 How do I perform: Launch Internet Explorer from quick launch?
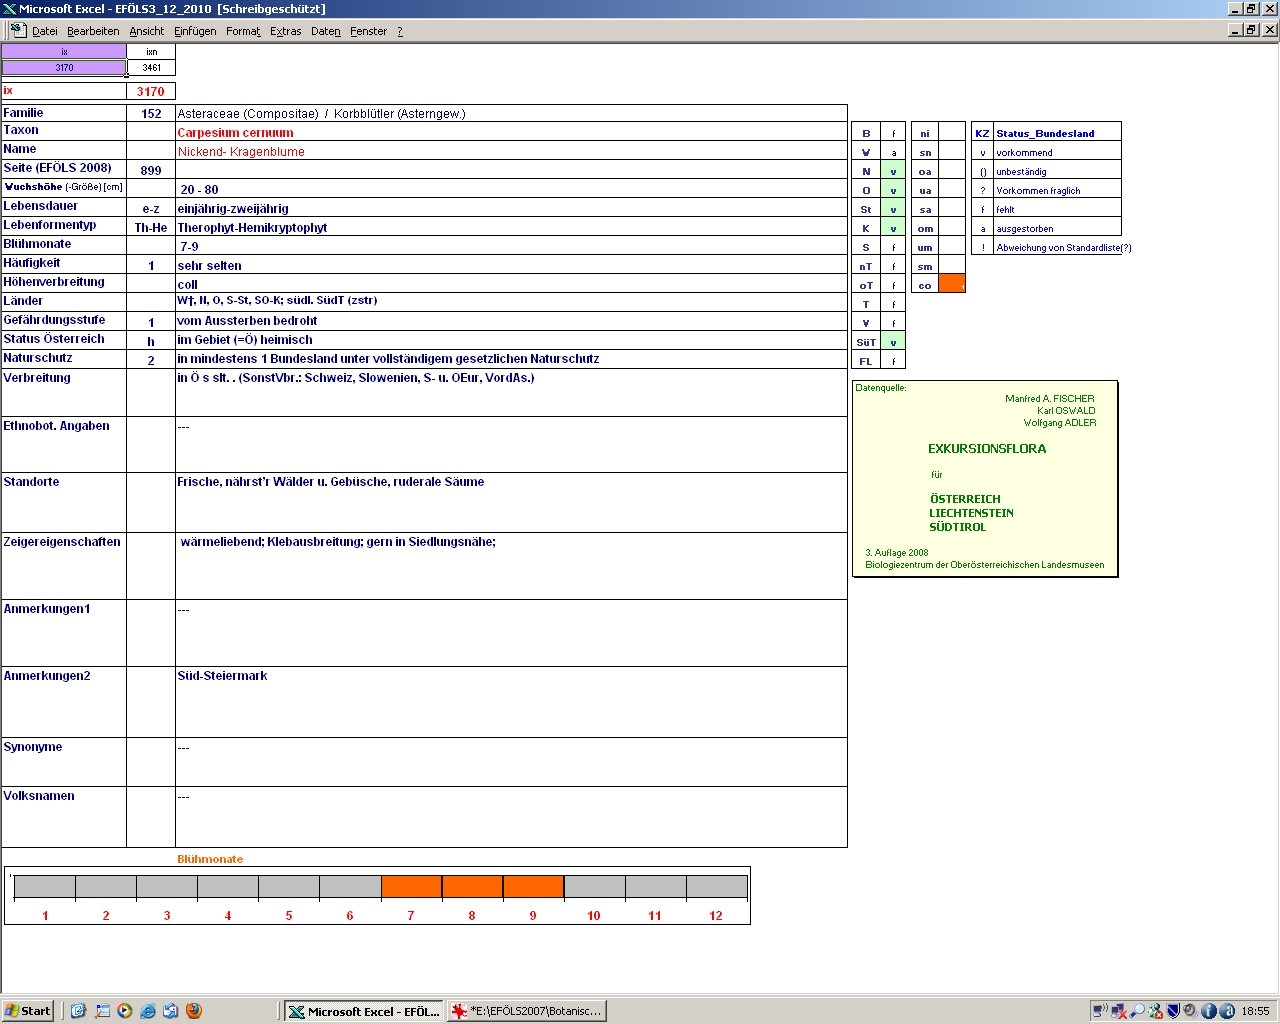point(148,1011)
